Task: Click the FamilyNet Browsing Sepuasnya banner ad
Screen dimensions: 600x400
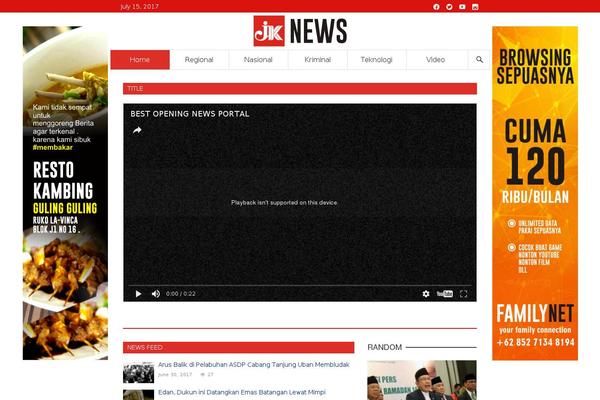Action: [535, 193]
